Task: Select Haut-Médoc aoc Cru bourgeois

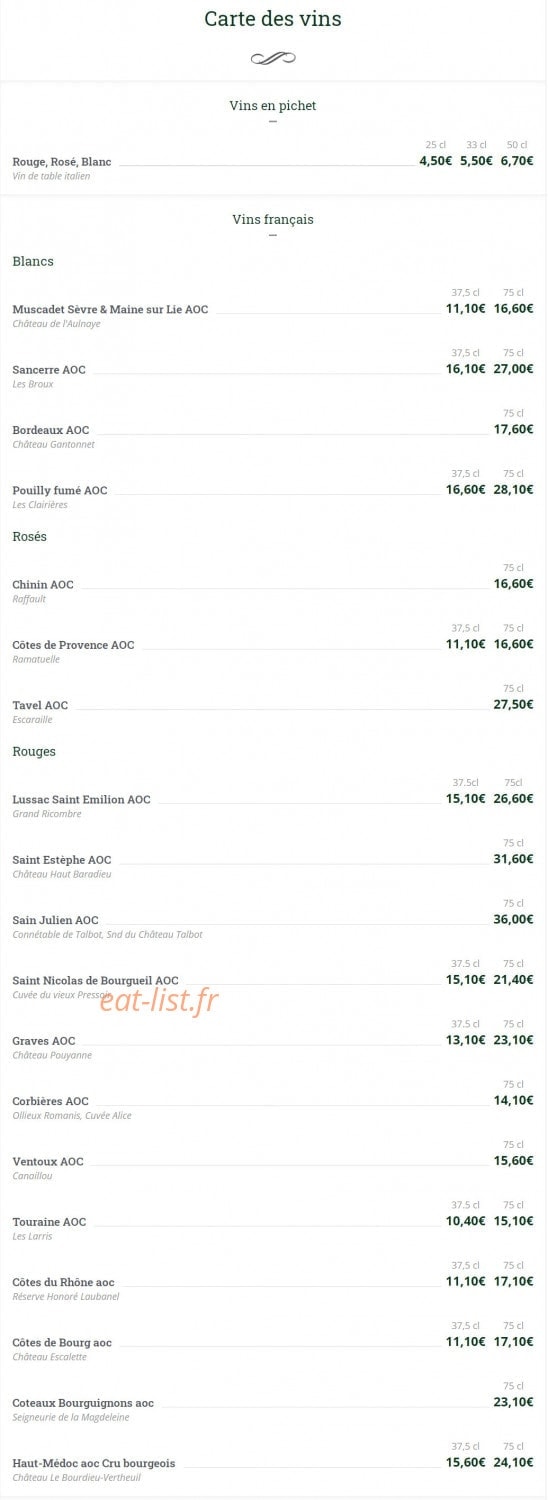Action: point(94,1463)
